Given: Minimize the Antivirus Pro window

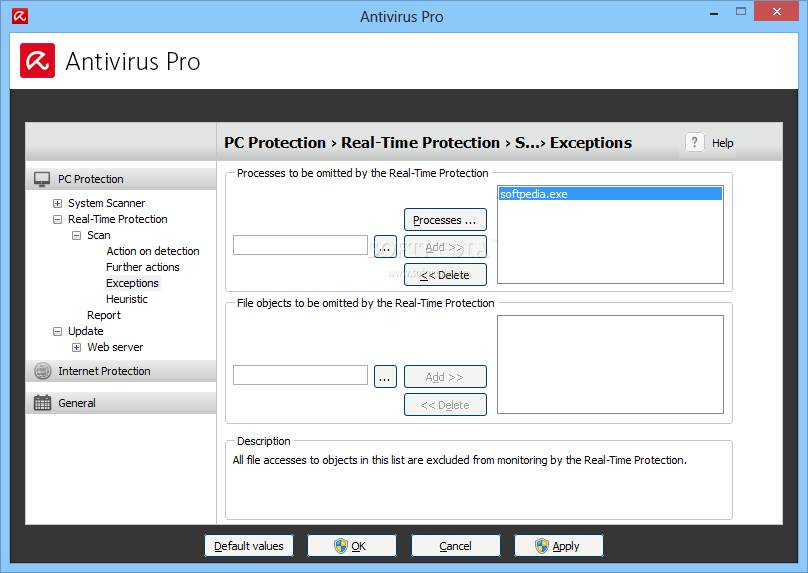Looking at the screenshot, I should pos(714,13).
